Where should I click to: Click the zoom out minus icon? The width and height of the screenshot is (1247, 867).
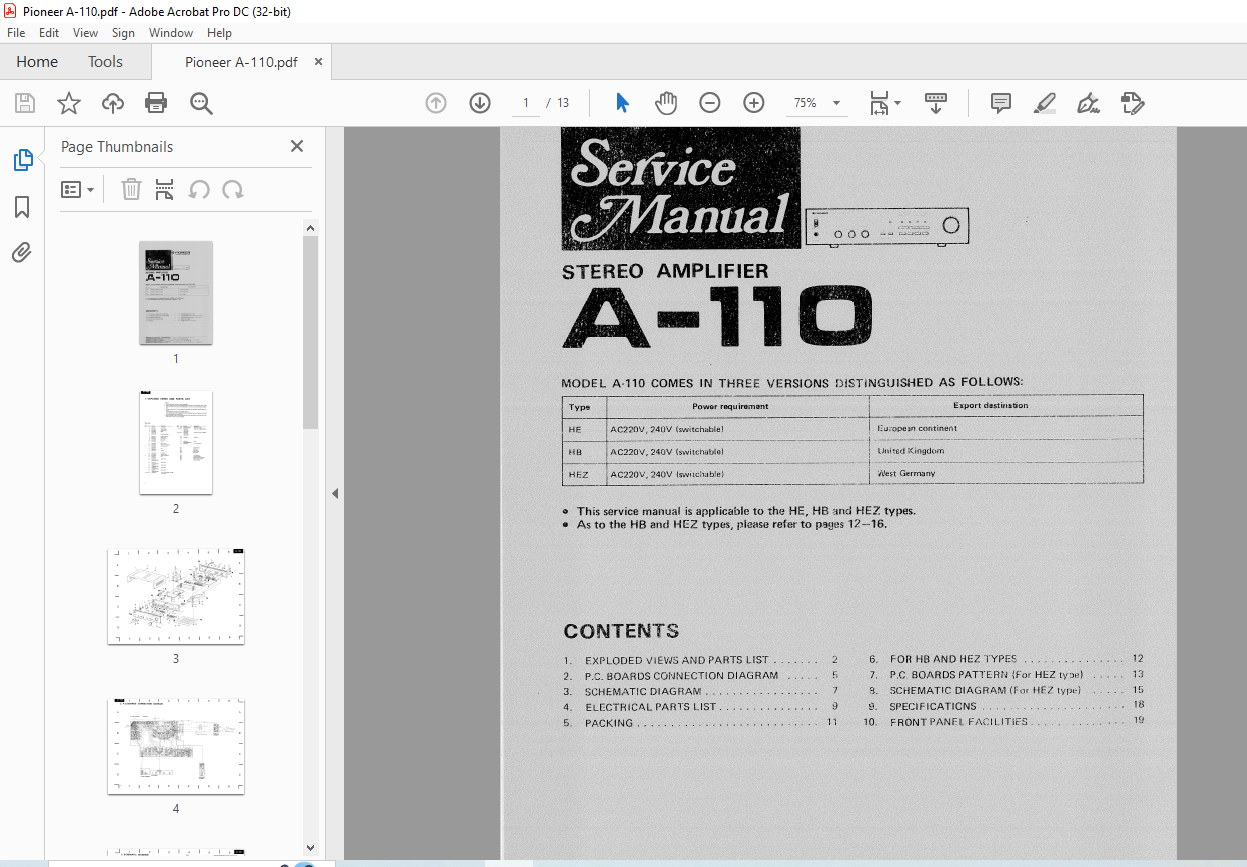[710, 103]
